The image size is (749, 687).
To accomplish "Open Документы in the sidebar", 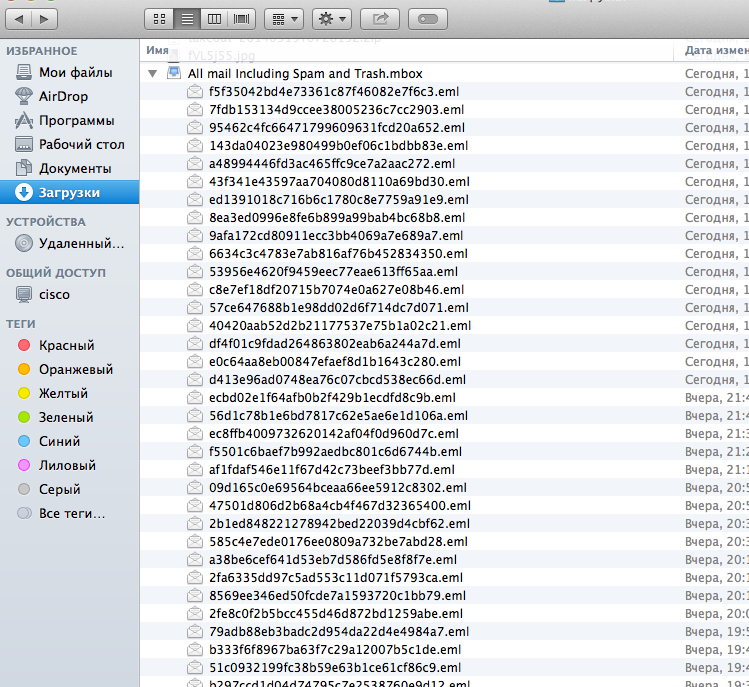I will click(75, 168).
